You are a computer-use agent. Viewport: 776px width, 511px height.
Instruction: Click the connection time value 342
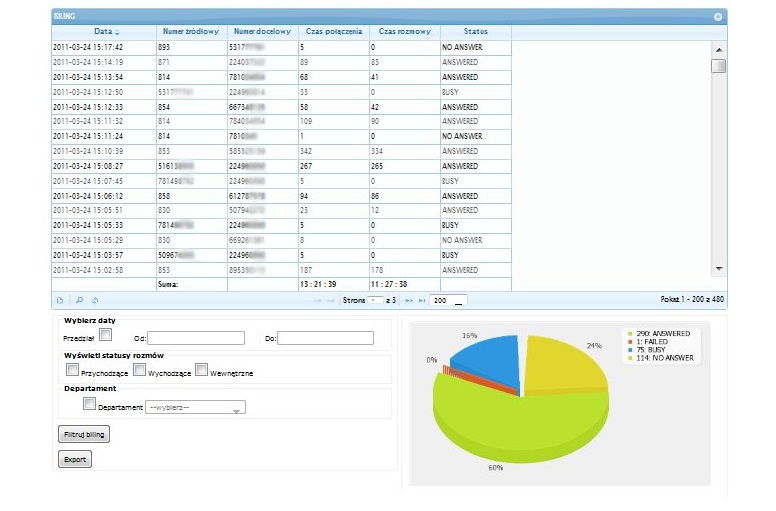(x=306, y=151)
